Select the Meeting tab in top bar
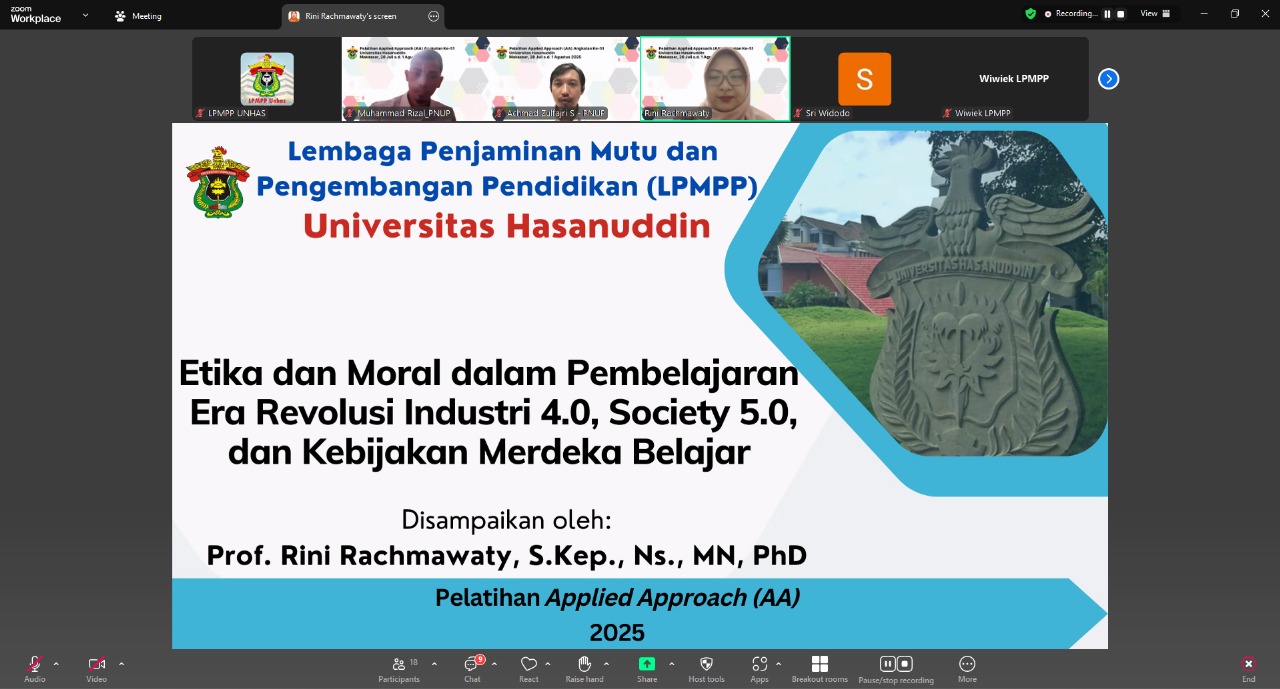1280x689 pixels. 138,16
